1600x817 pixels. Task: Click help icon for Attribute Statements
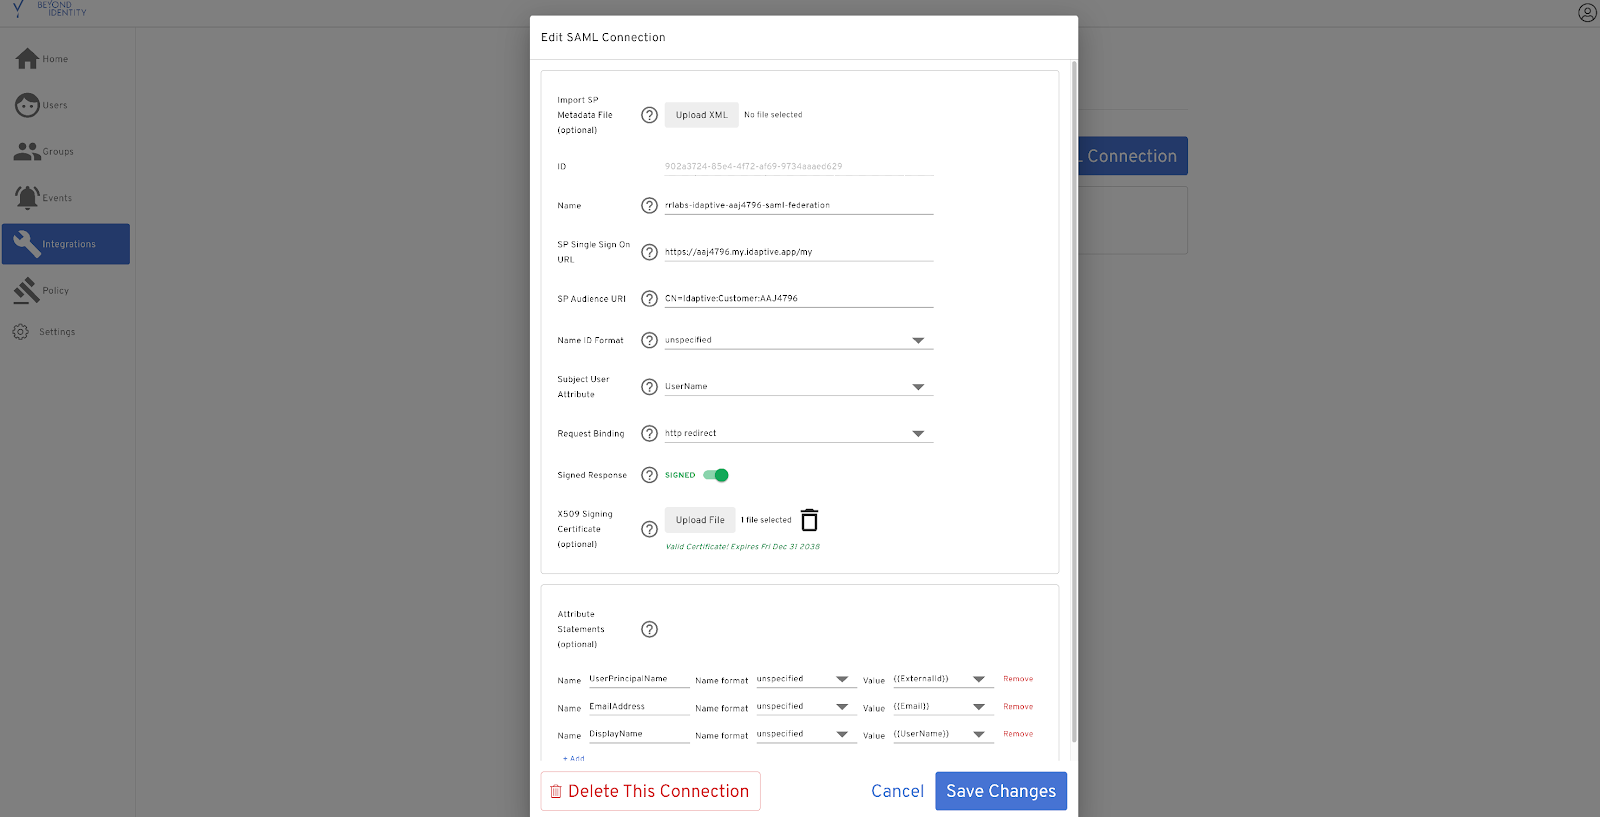649,629
